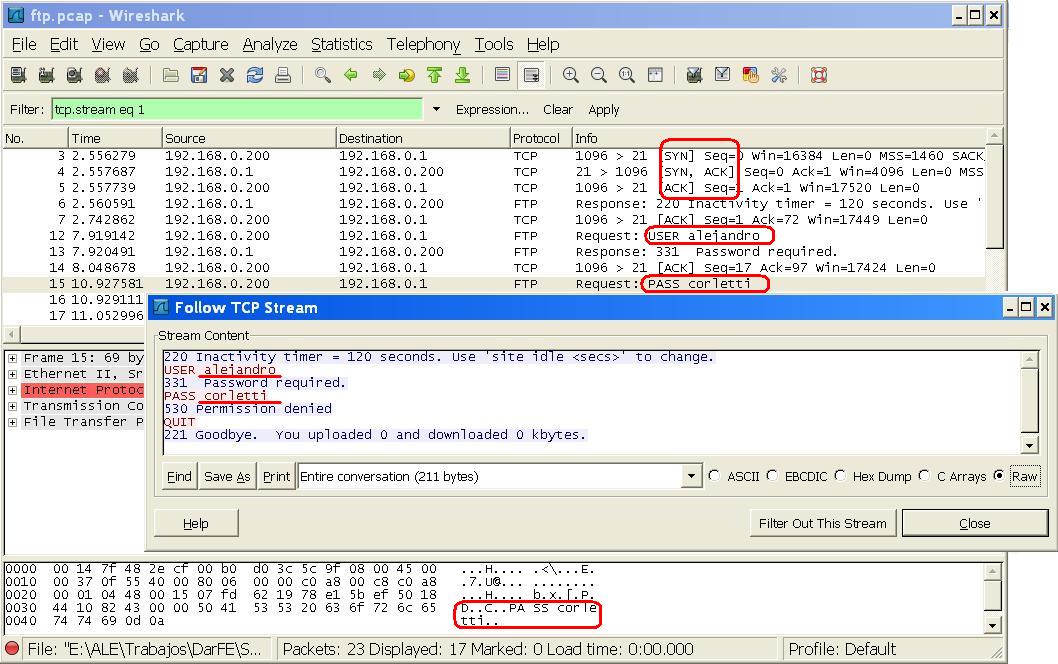1058x664 pixels.
Task: Choose the C Arrays radio option
Action: (x=924, y=476)
